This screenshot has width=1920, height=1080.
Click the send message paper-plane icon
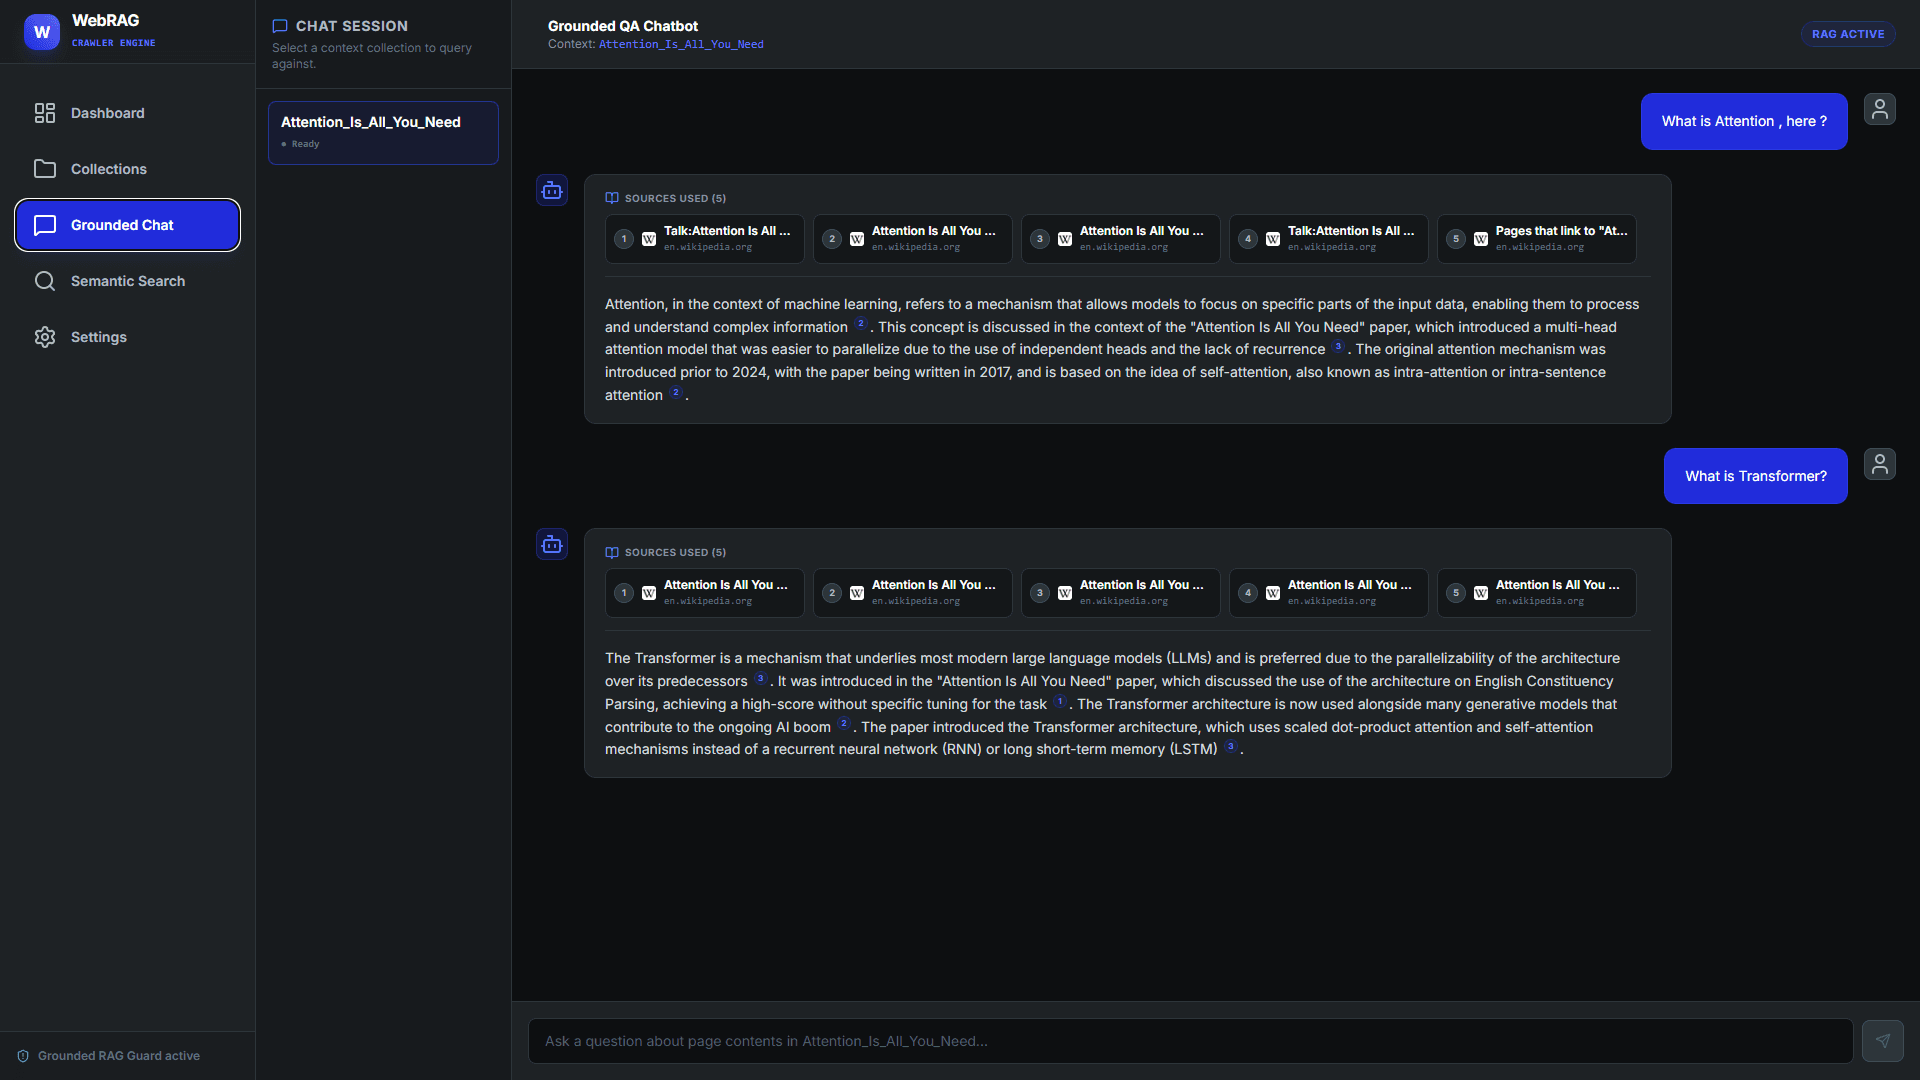pos(1883,1041)
